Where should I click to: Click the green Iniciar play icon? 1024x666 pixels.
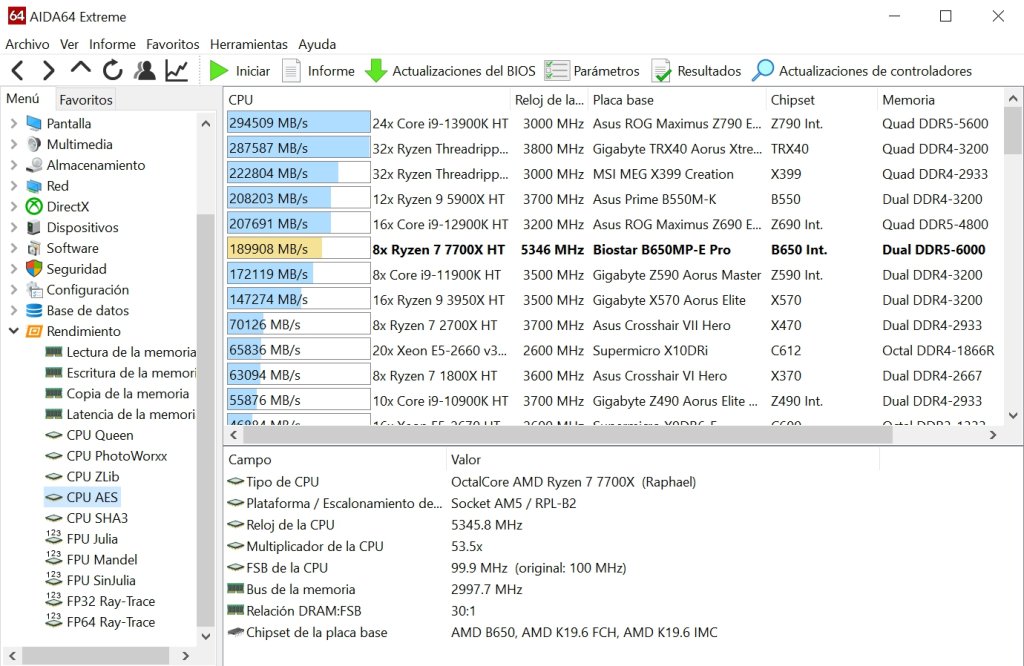(x=219, y=71)
